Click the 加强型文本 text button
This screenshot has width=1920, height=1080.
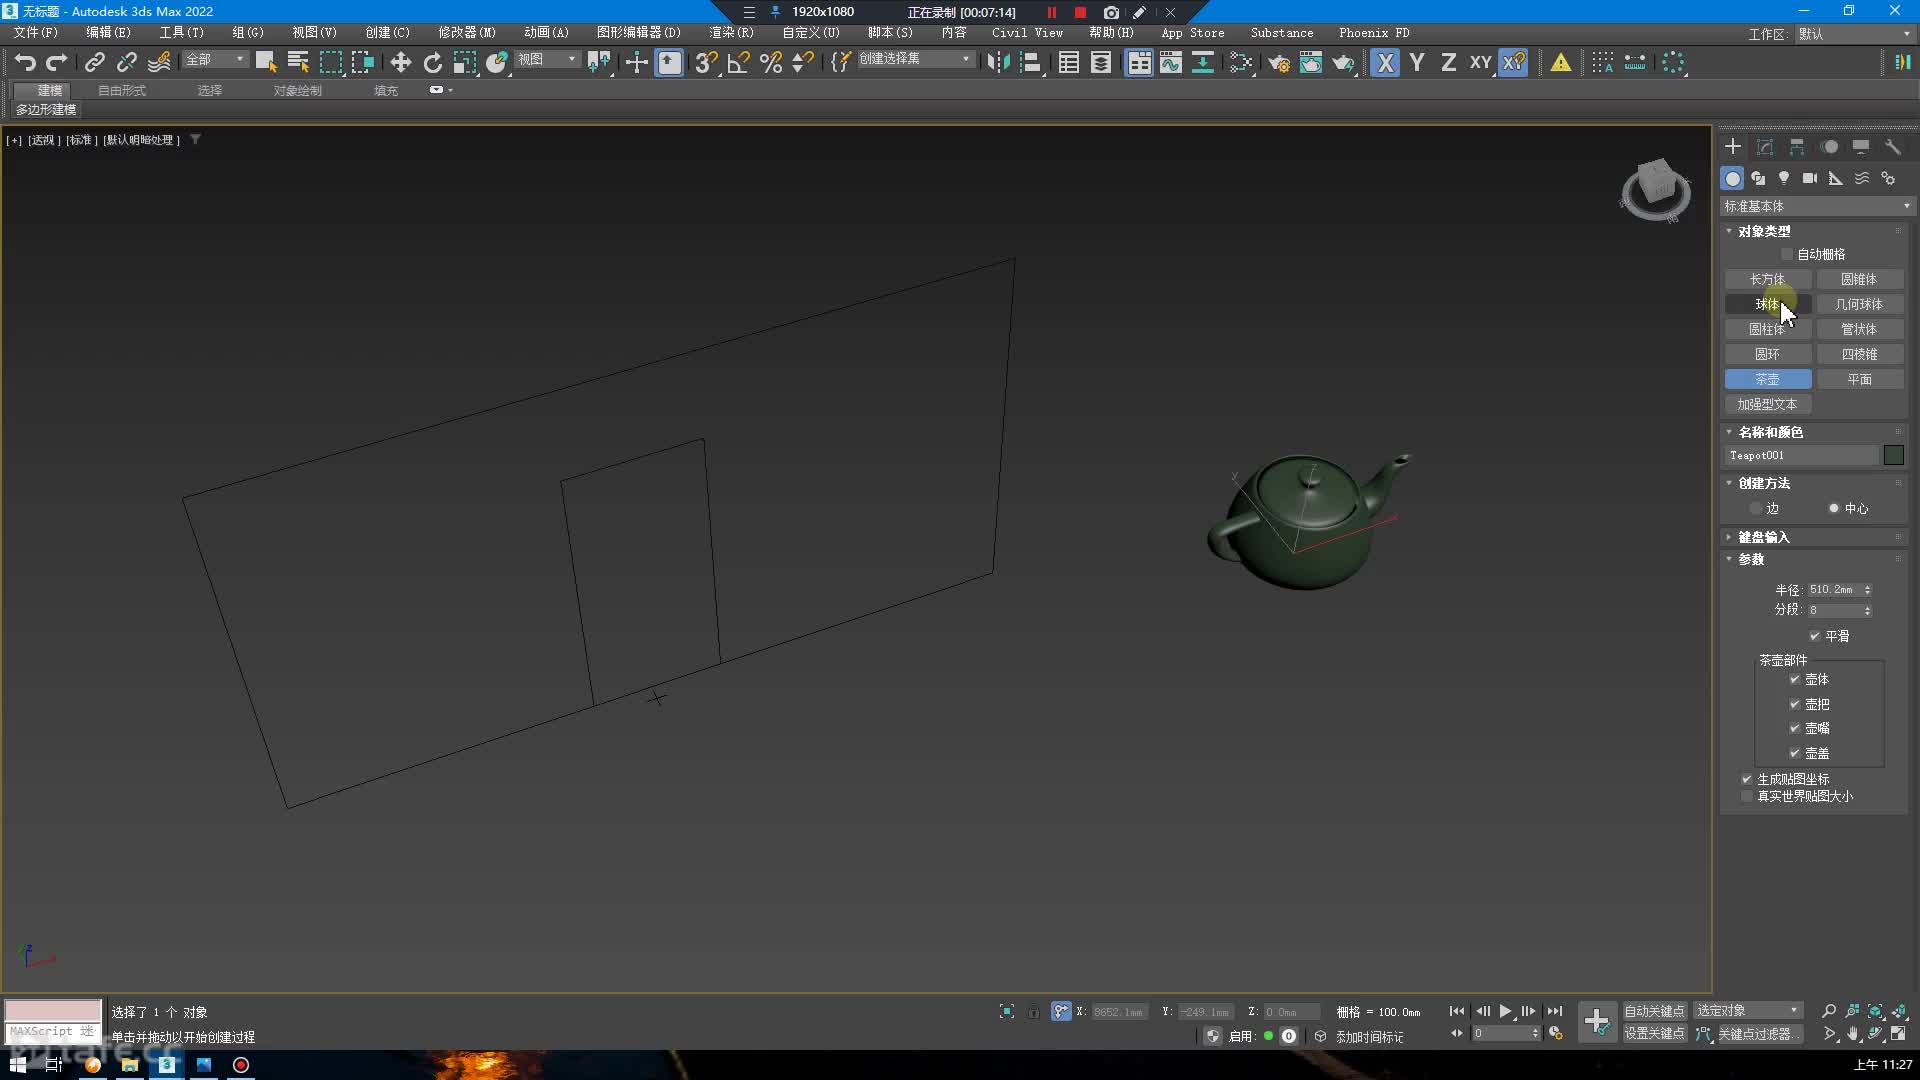[1767, 404]
